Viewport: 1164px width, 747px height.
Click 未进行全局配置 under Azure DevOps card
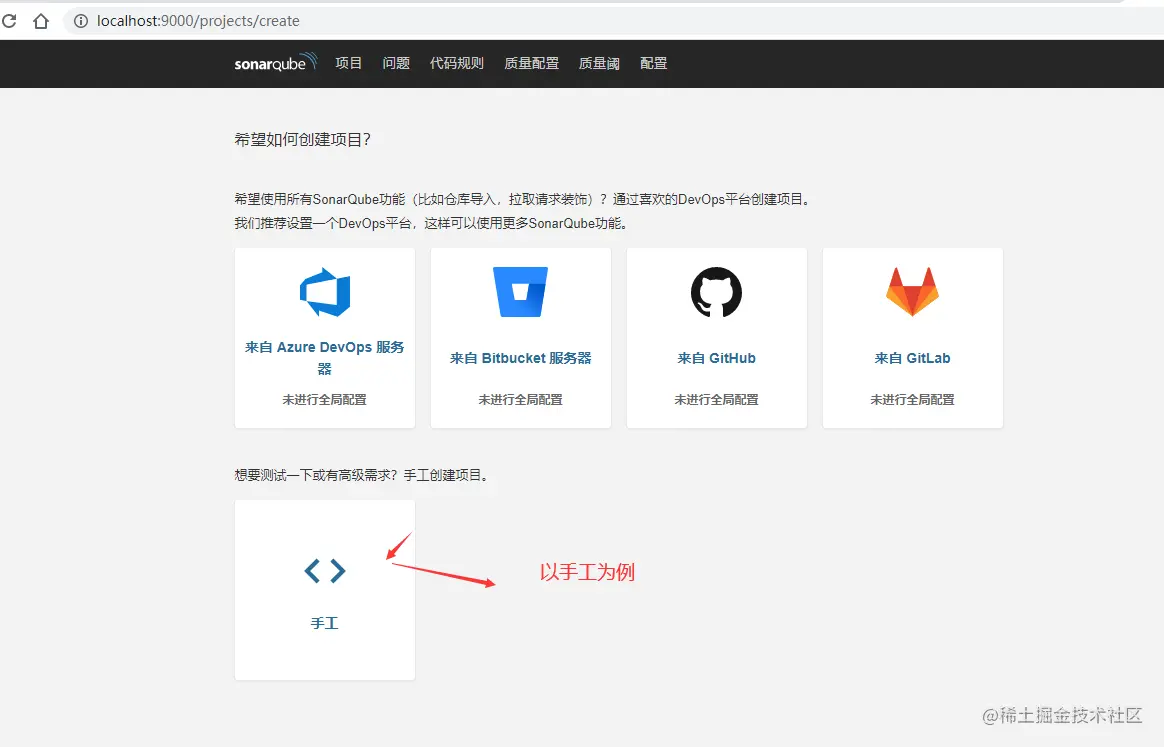(x=324, y=399)
